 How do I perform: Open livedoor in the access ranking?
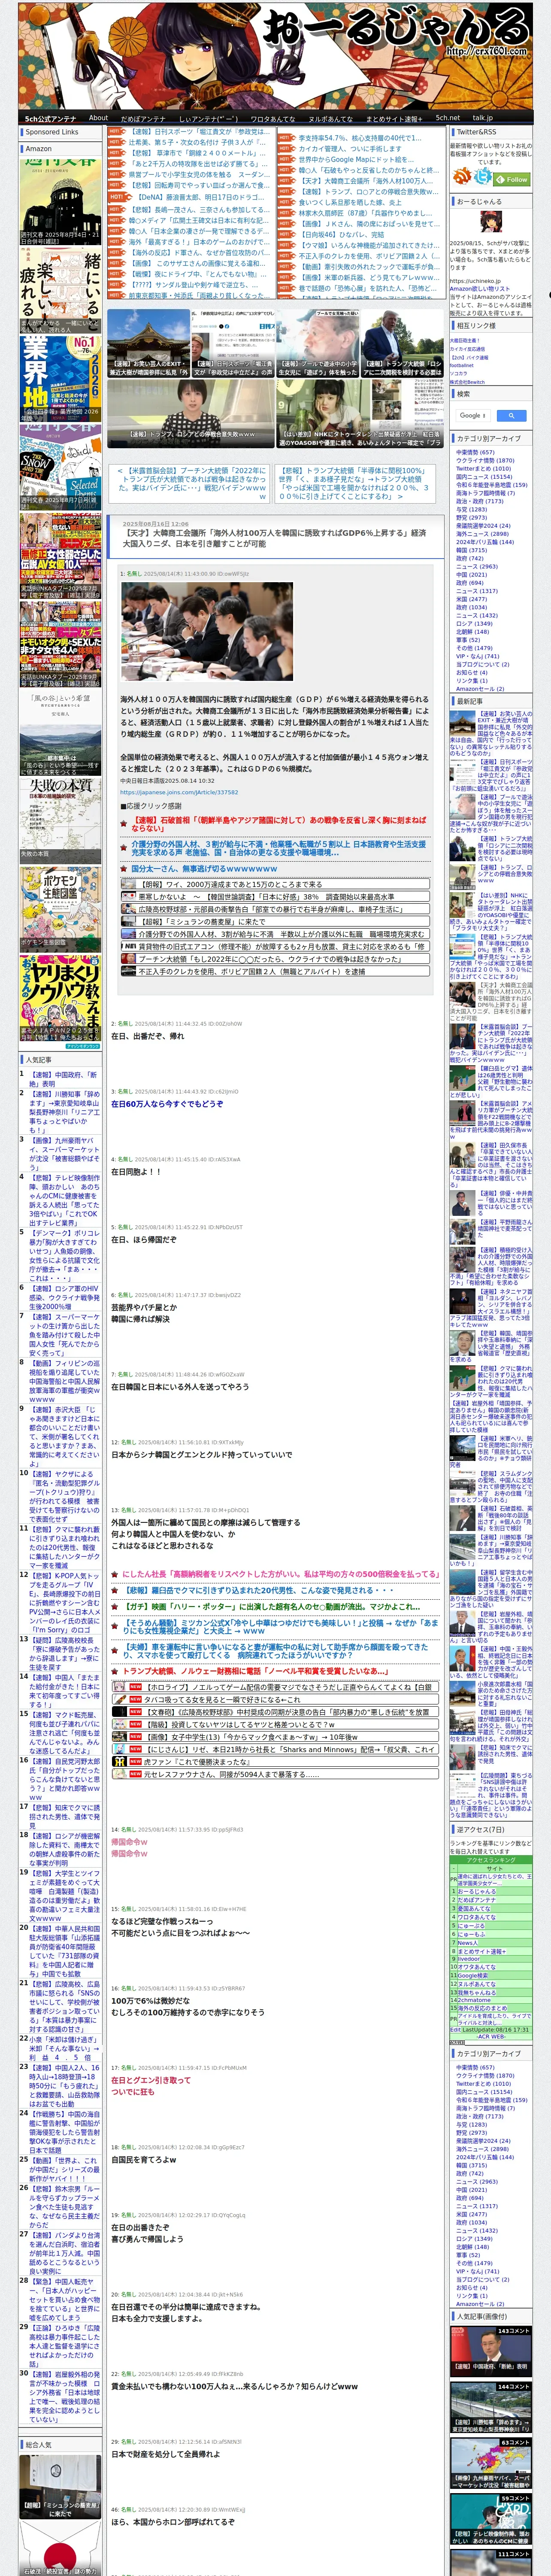pos(468,1959)
